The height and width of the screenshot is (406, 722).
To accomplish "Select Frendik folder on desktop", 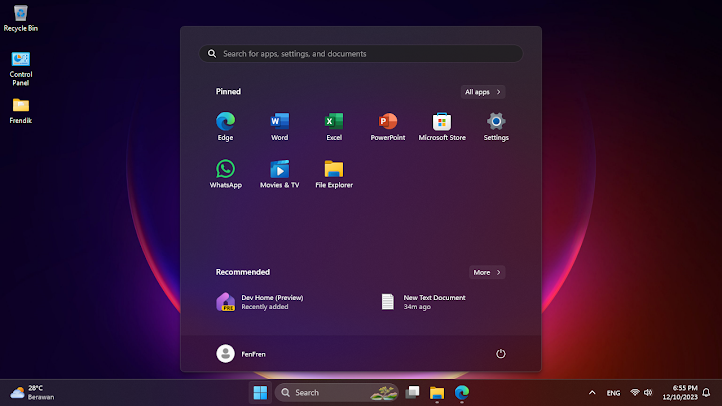I will (x=21, y=111).
